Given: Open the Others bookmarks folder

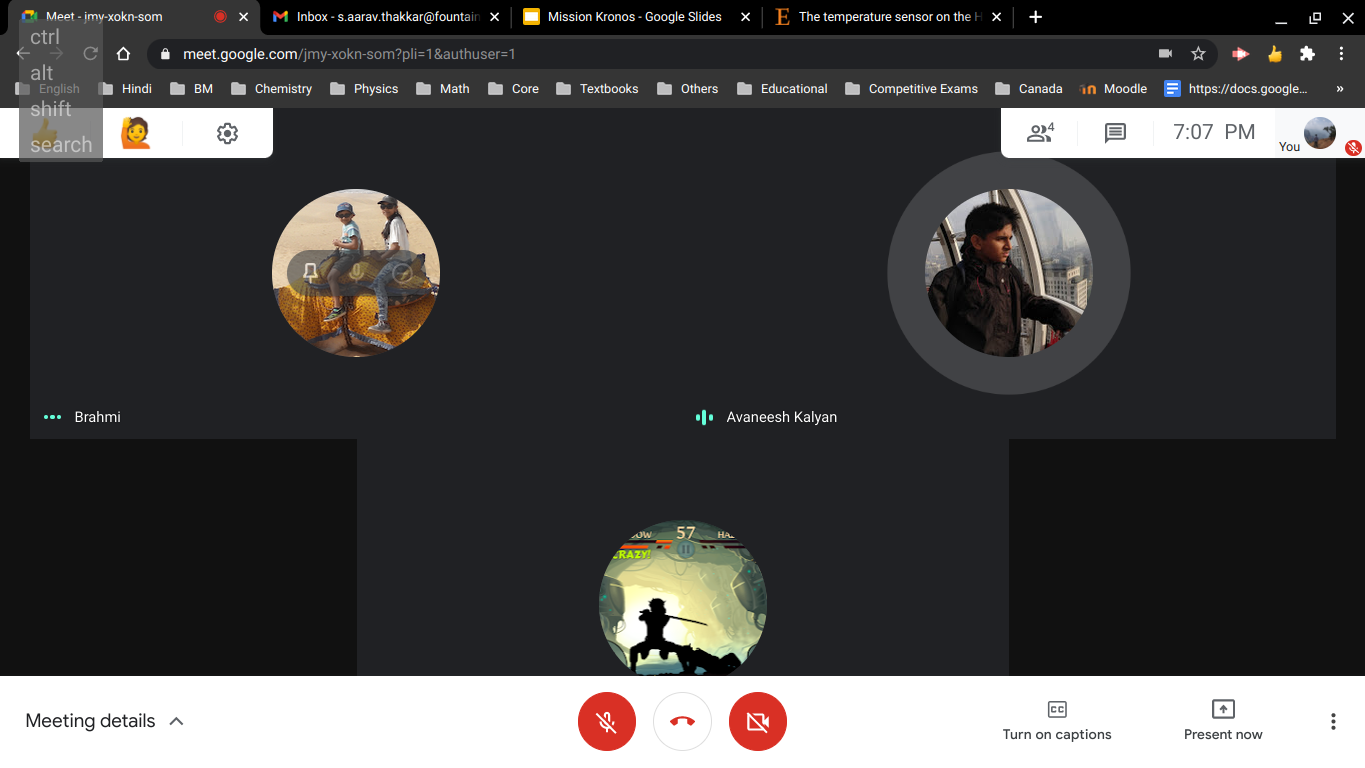Looking at the screenshot, I should (x=687, y=89).
